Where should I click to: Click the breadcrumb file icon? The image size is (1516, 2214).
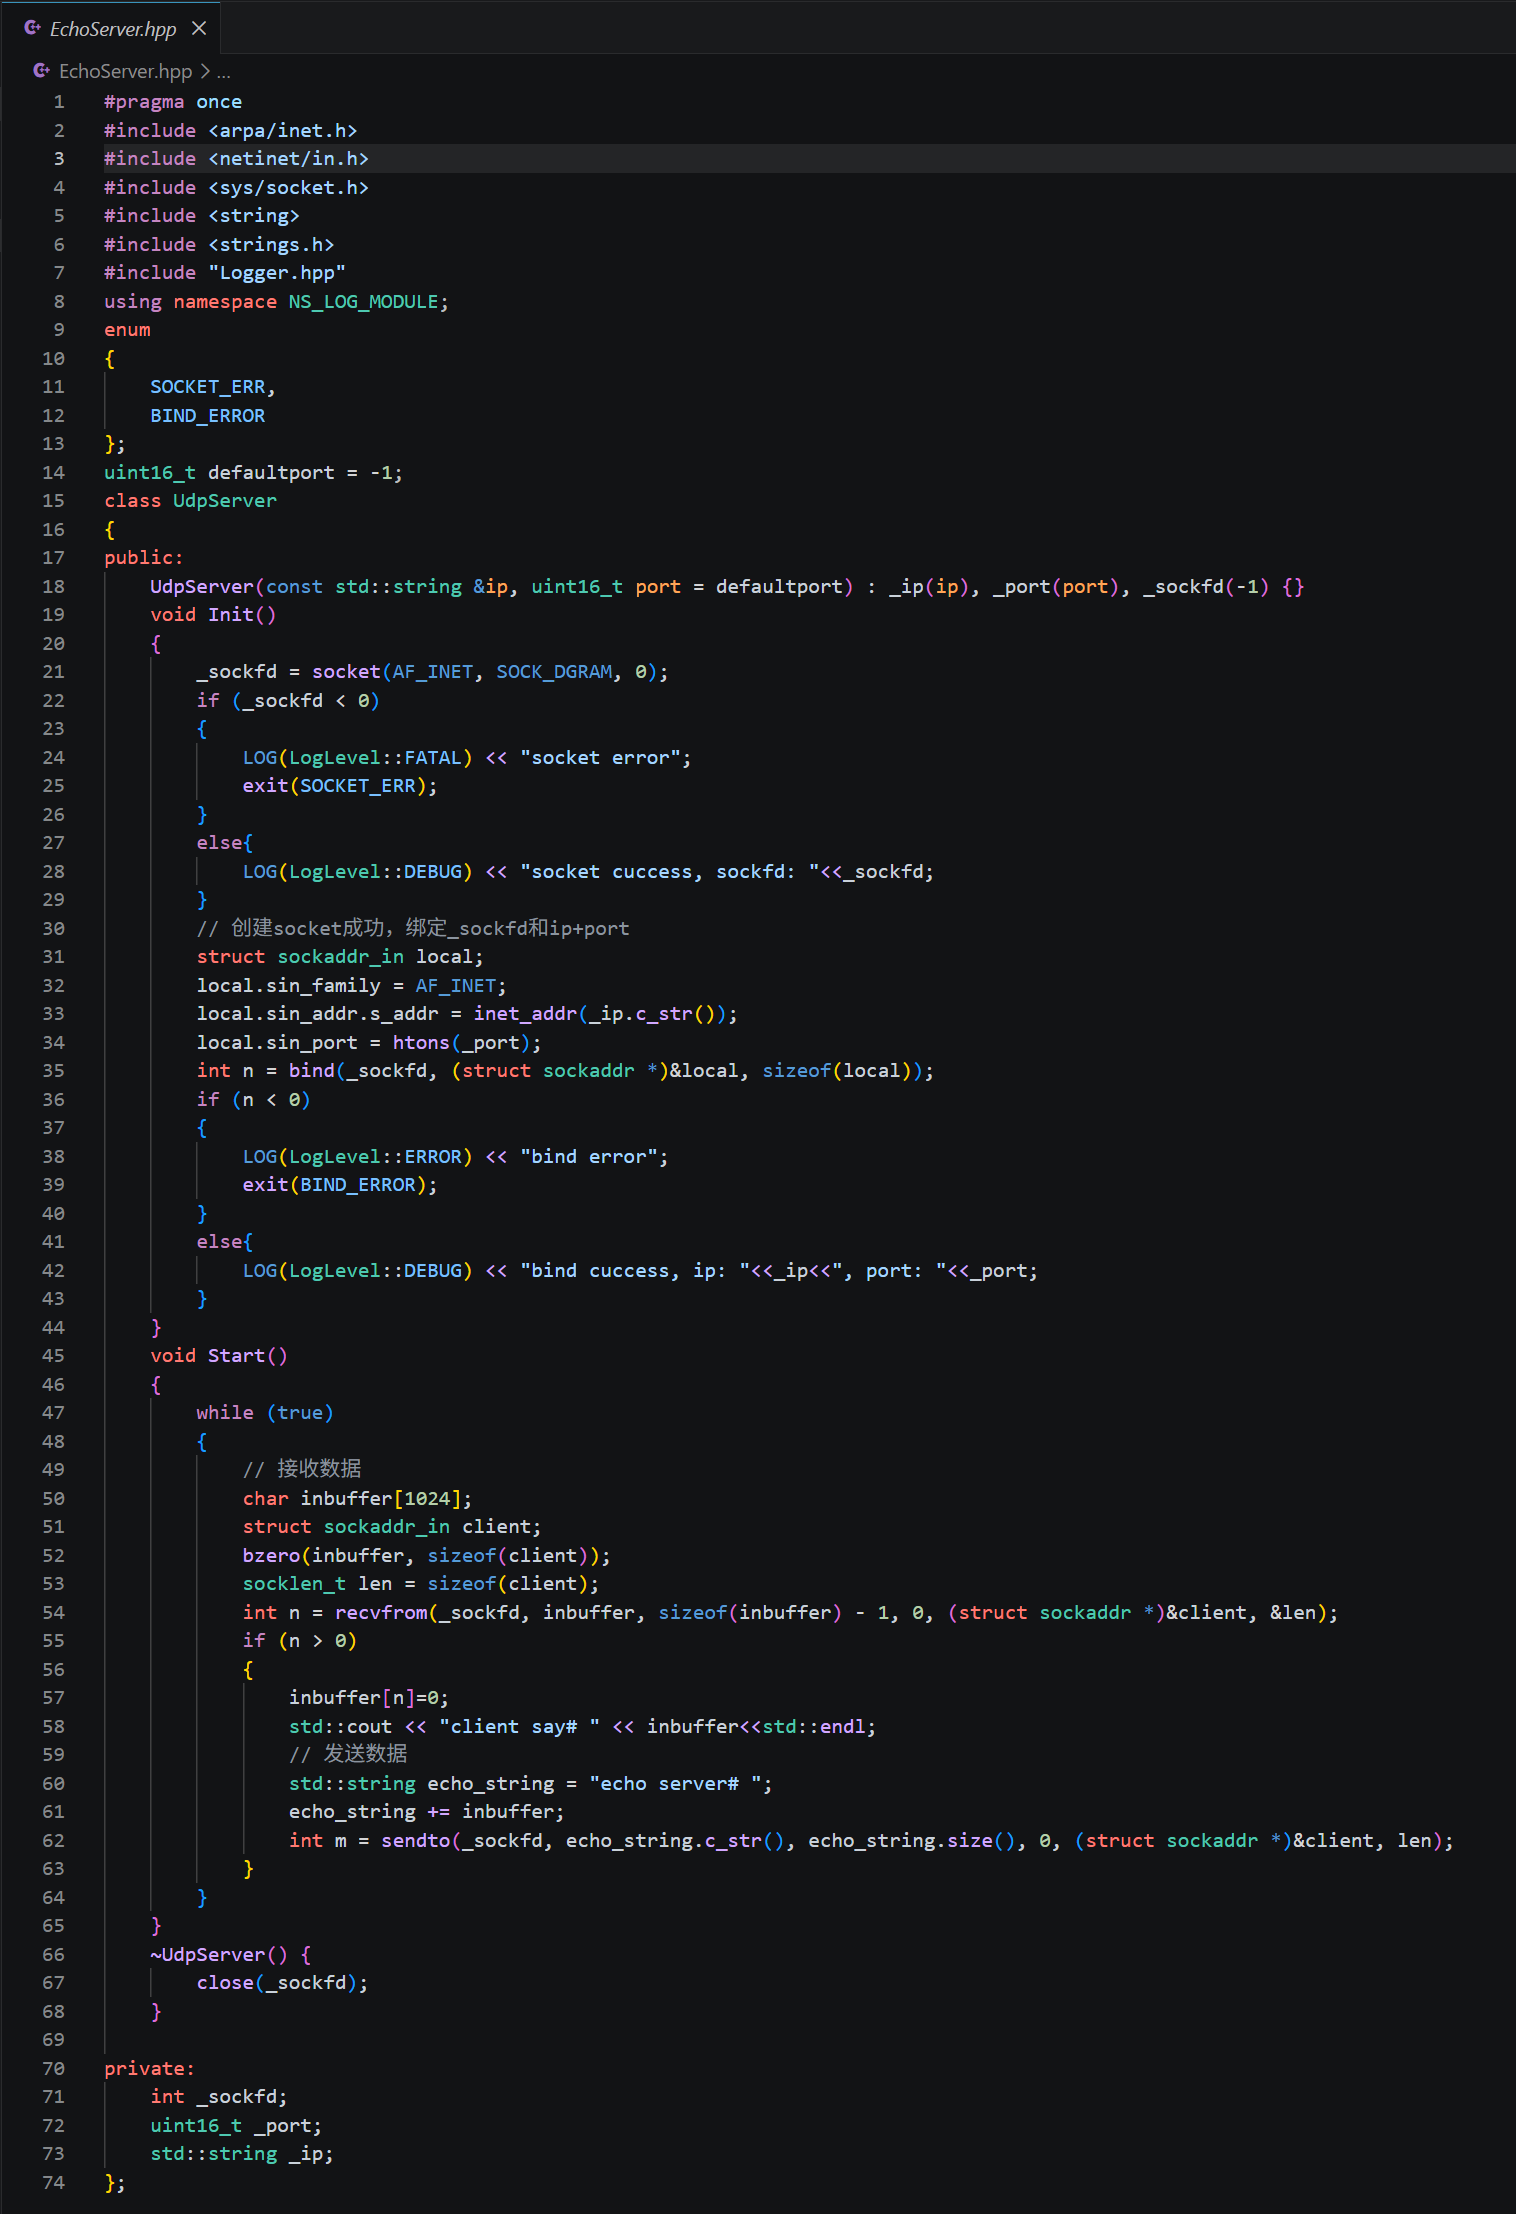click(41, 71)
